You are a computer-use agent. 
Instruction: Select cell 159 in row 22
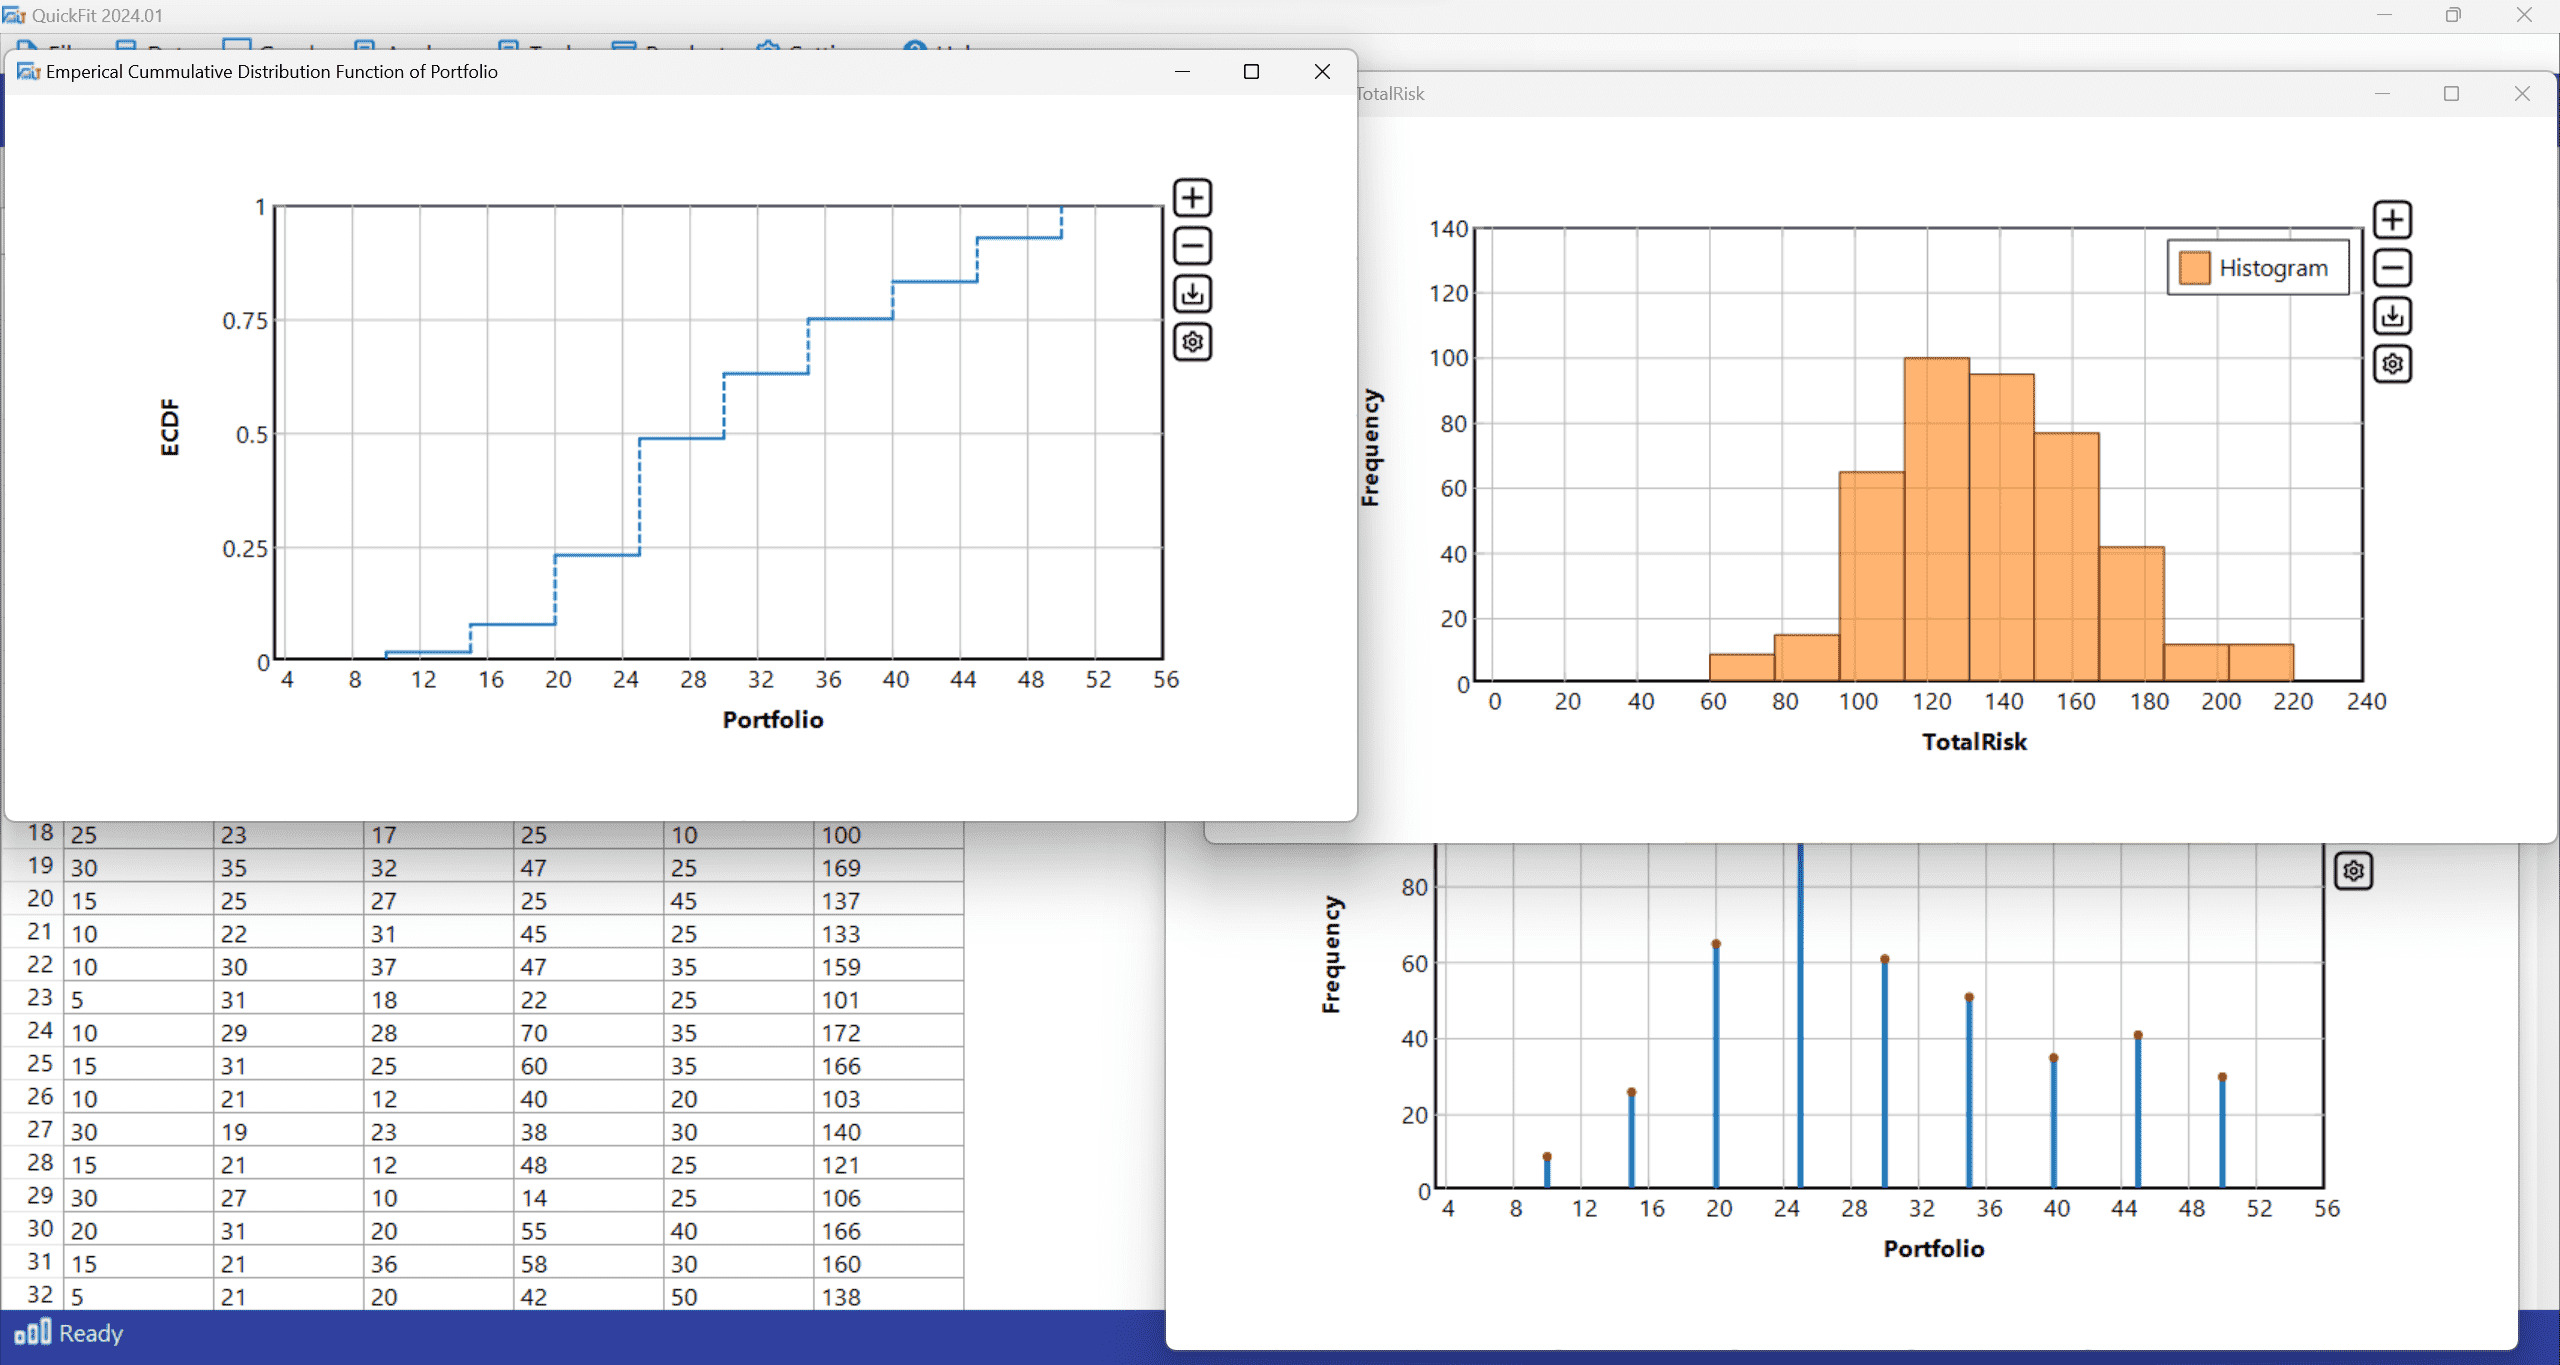[889, 967]
